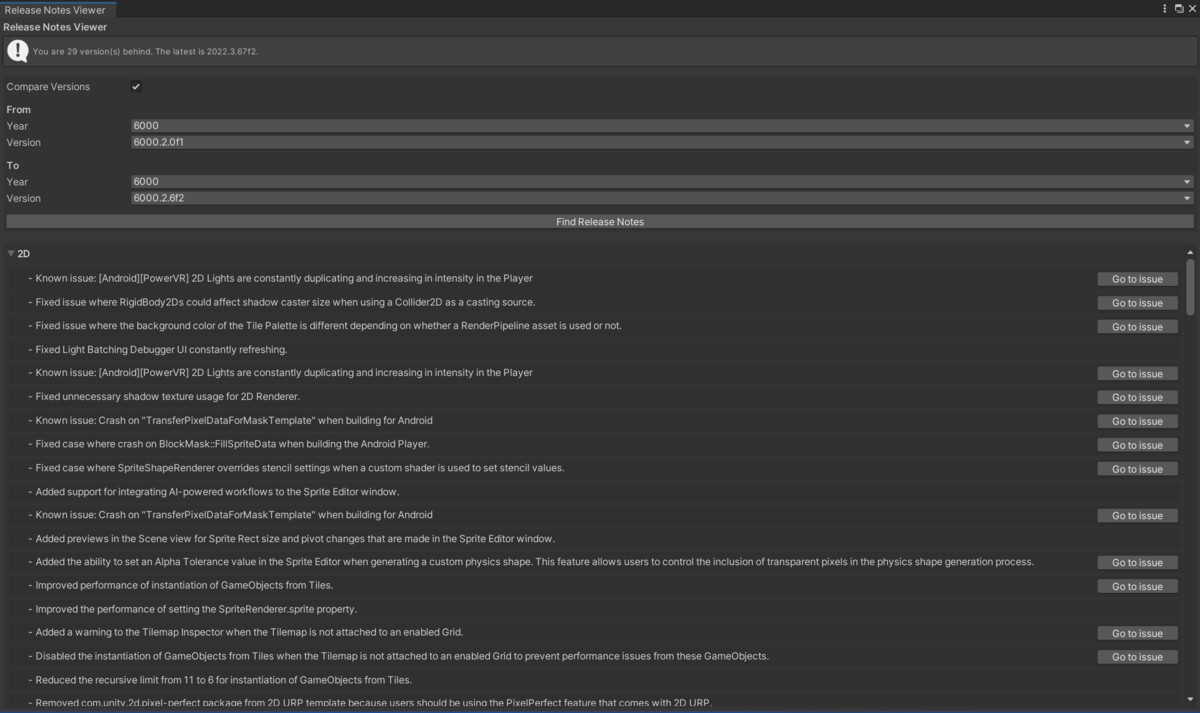This screenshot has width=1200, height=713.
Task: Click the maximize panel icon in the titlebar
Action: [x=1177, y=8]
